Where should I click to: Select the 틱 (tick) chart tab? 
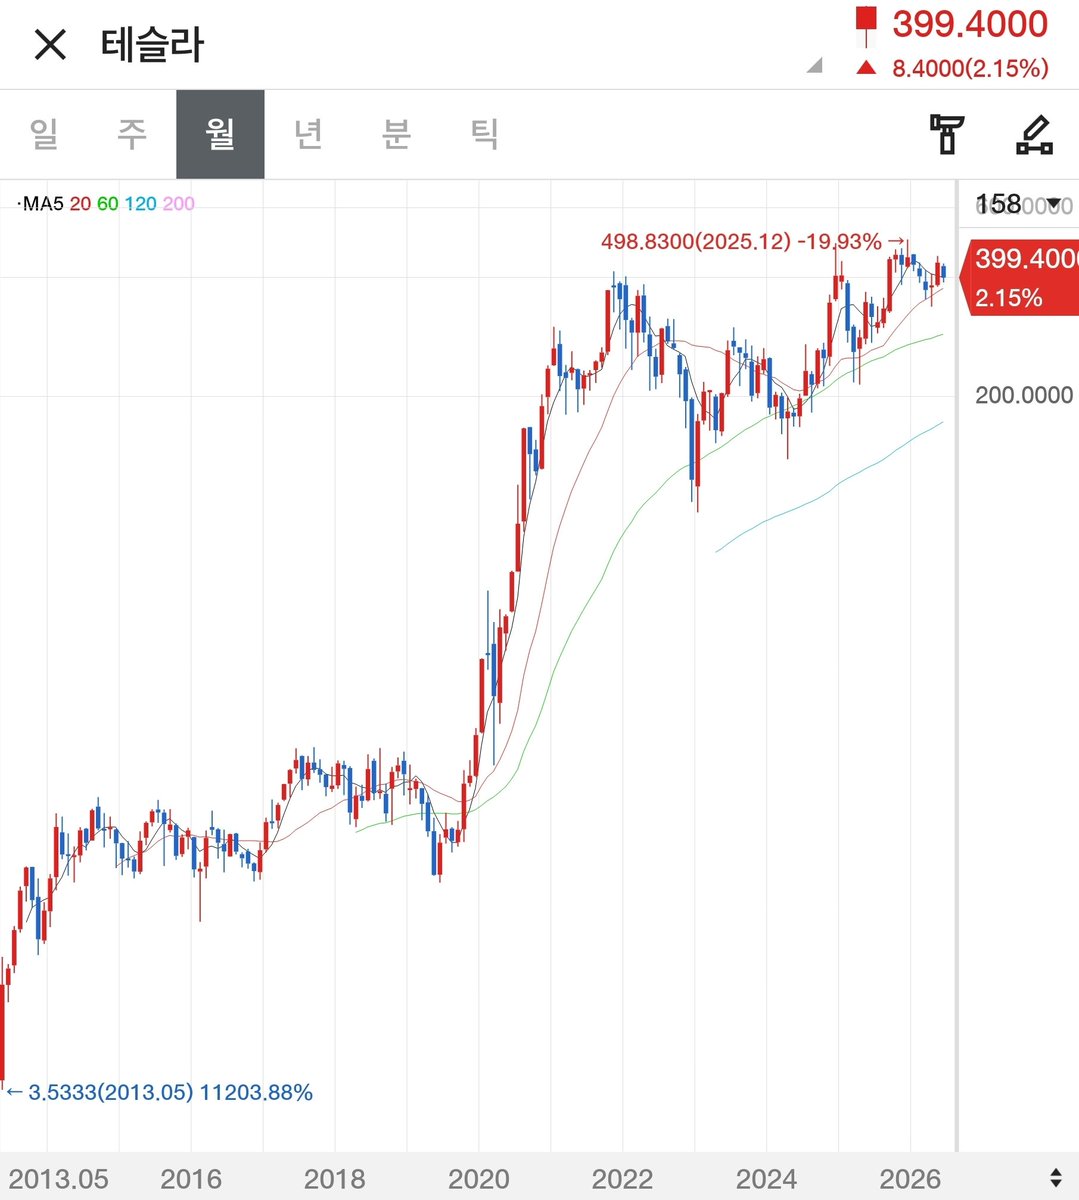point(485,134)
